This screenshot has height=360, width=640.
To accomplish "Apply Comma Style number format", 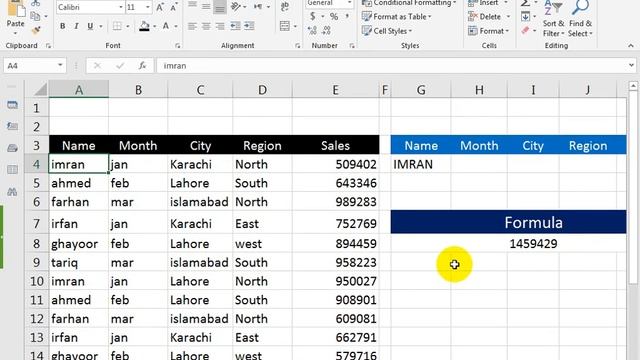I will point(347,16).
